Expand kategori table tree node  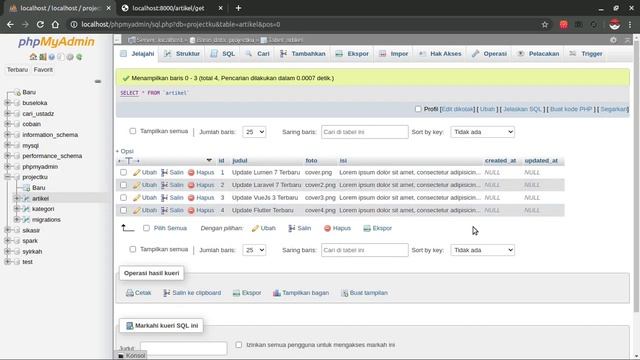[x=17, y=209]
